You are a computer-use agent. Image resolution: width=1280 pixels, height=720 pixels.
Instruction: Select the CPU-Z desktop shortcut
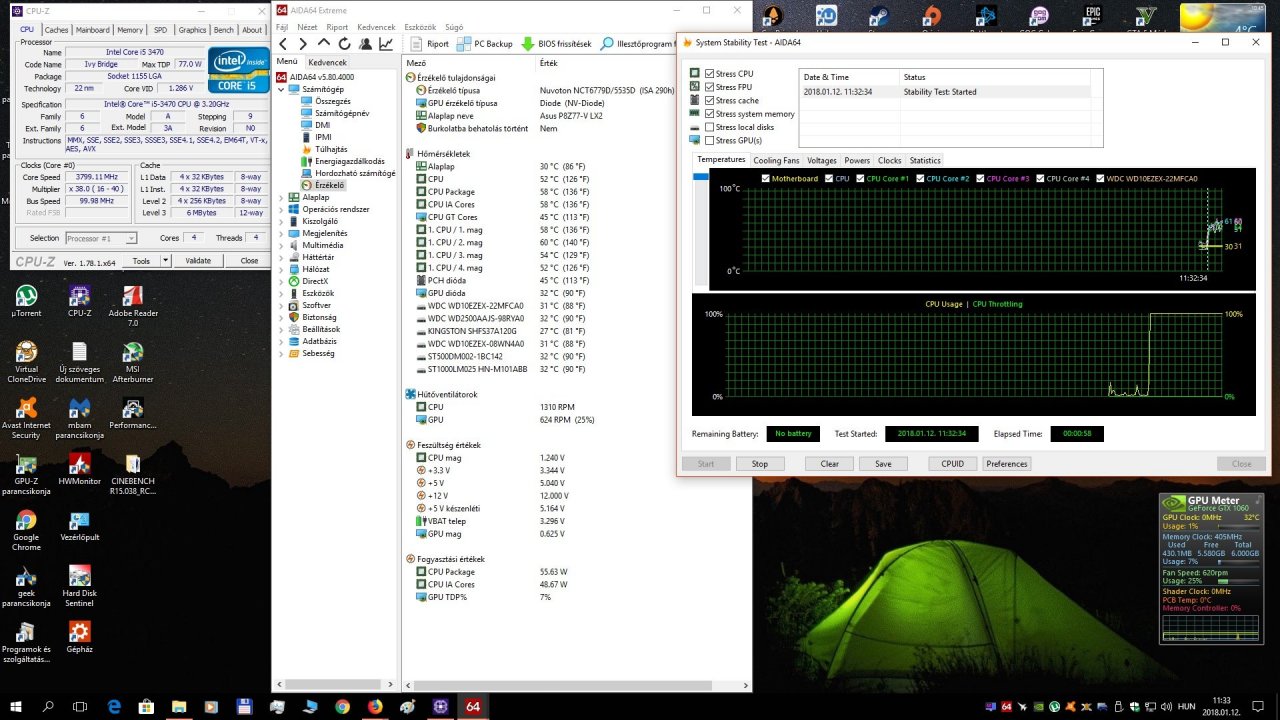point(79,302)
